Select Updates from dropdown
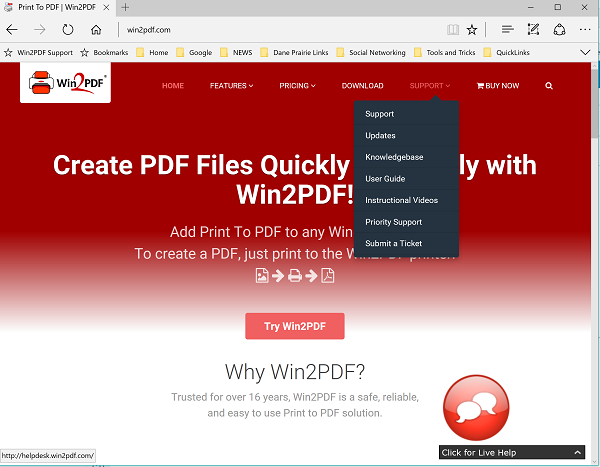This screenshot has width=600, height=467. coord(406,136)
